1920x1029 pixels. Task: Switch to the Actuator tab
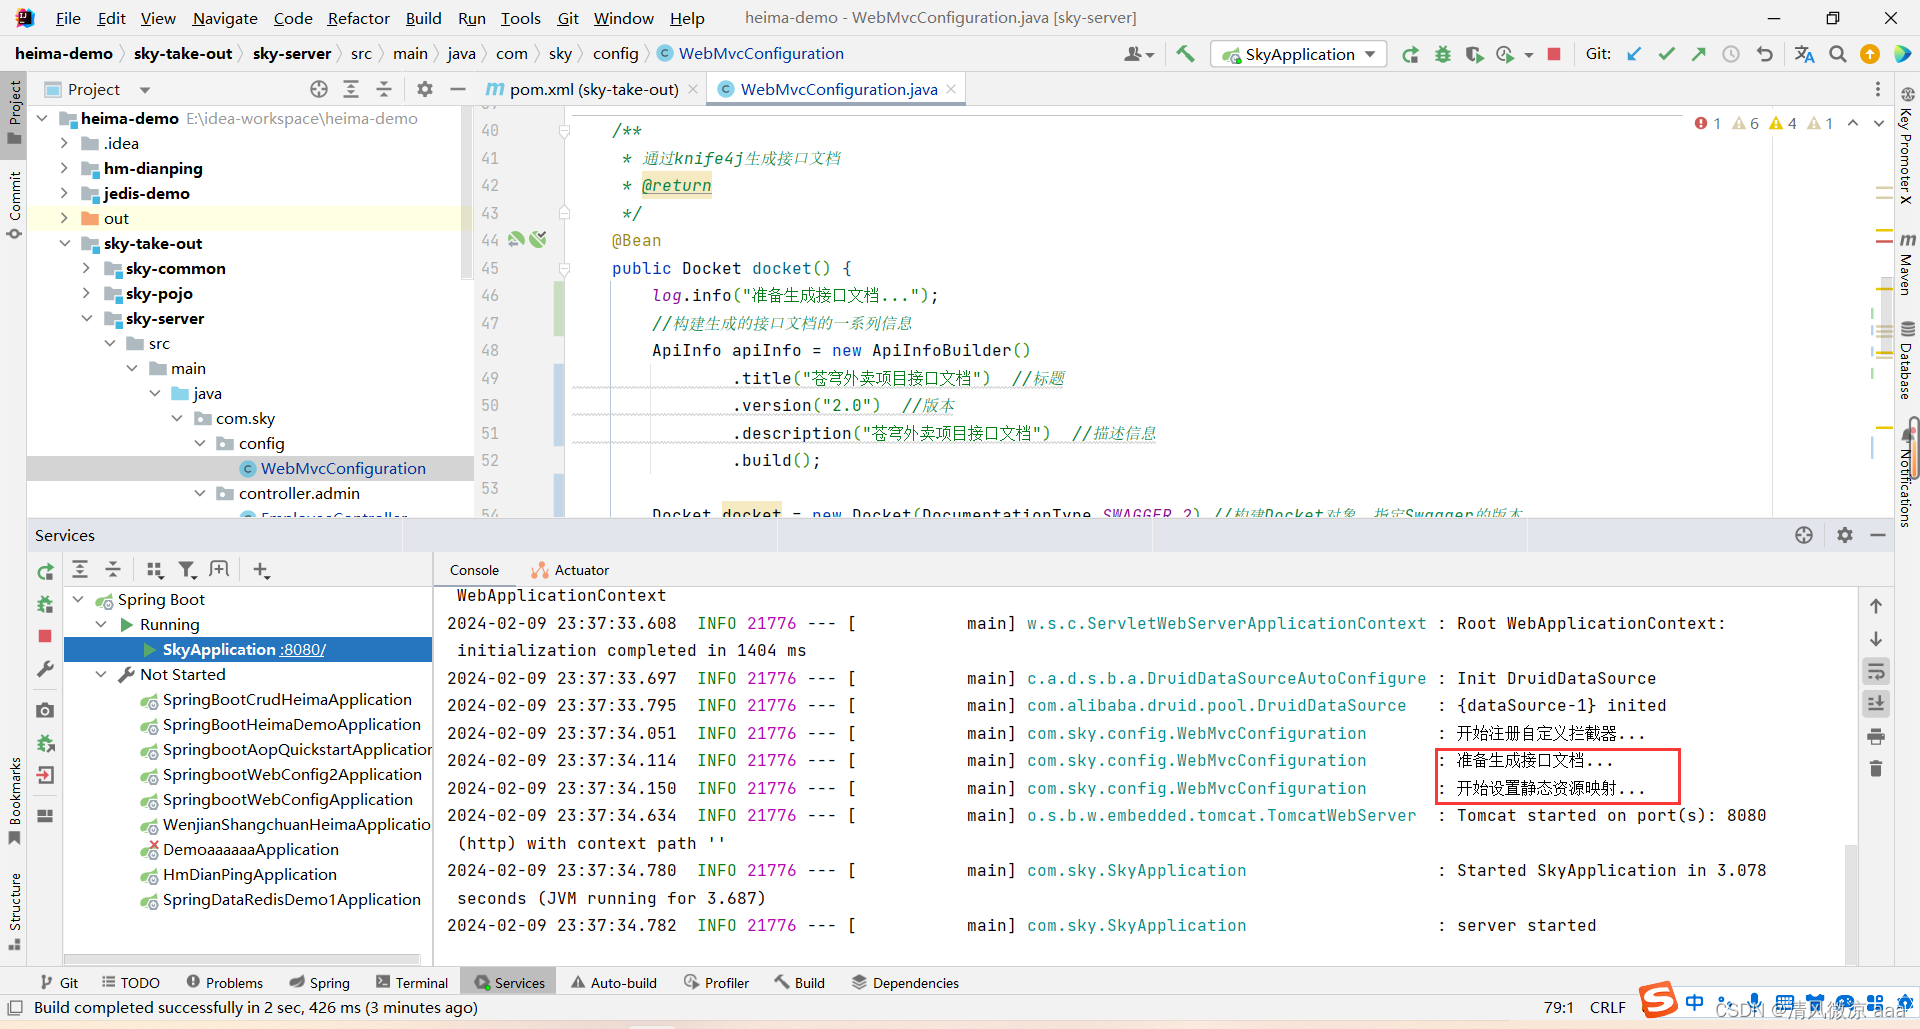[570, 570]
